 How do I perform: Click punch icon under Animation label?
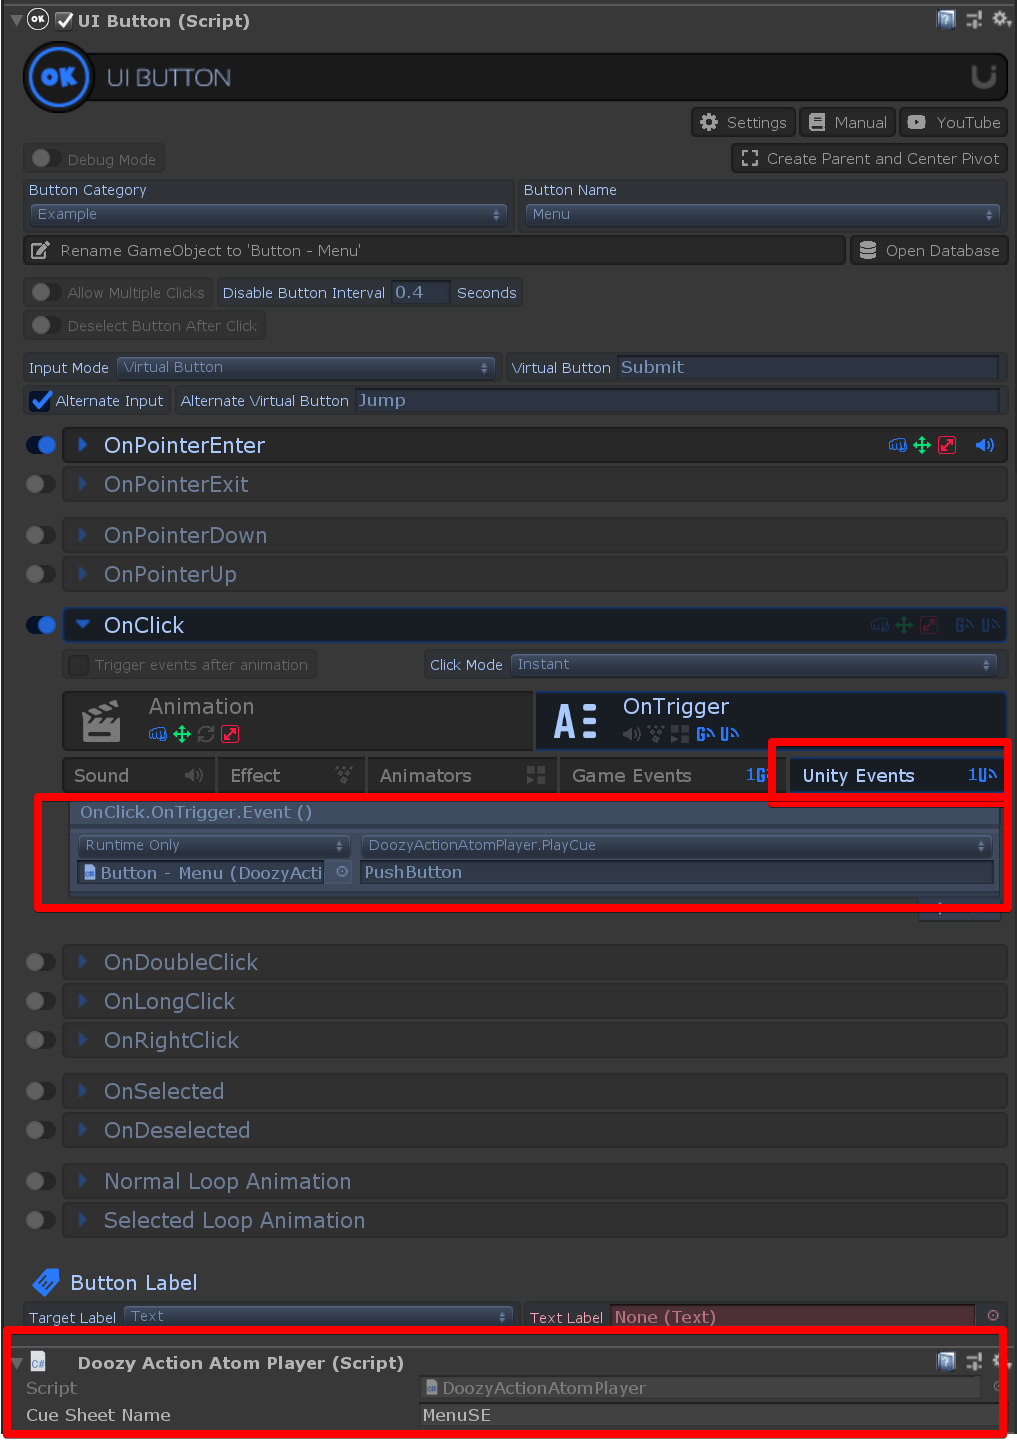point(158,735)
